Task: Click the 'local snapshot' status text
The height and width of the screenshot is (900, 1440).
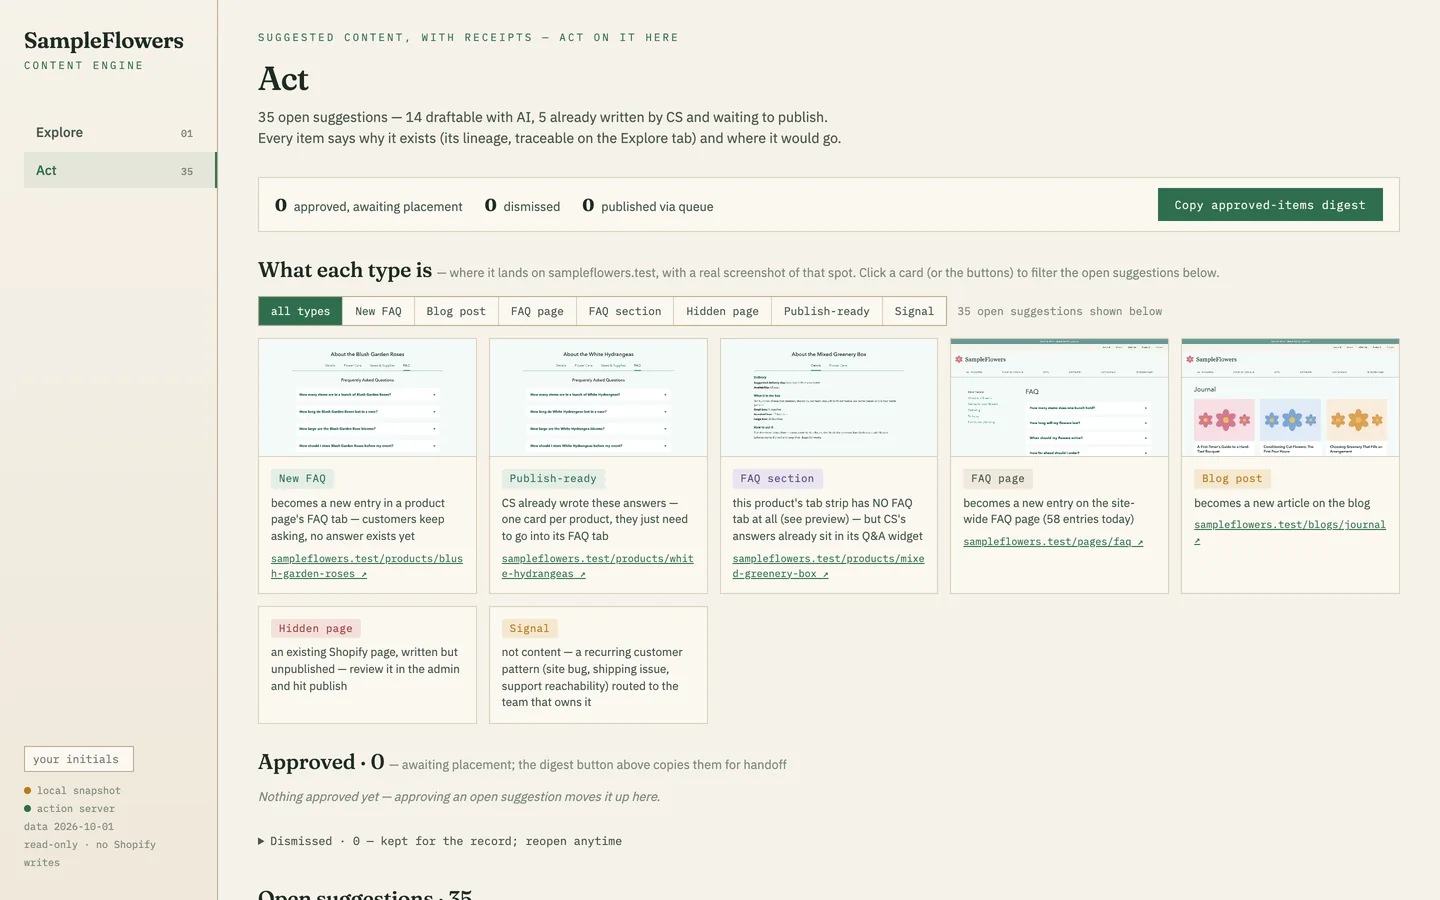Action: [x=79, y=791]
